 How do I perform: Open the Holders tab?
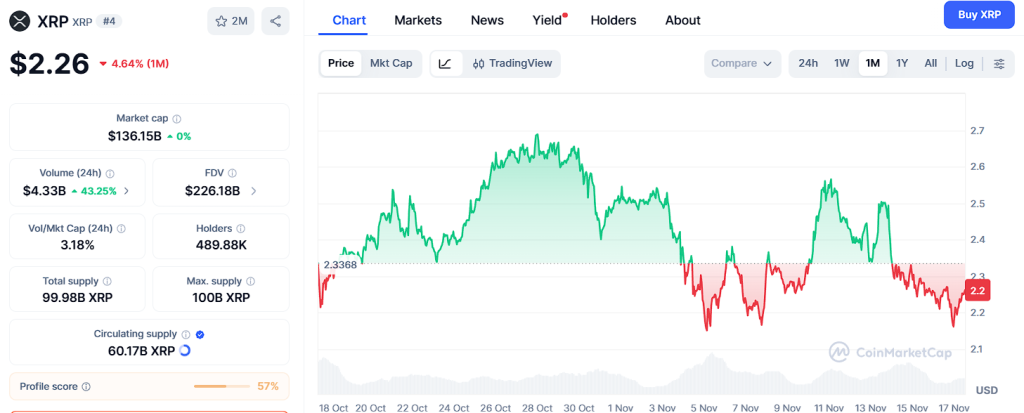613,20
